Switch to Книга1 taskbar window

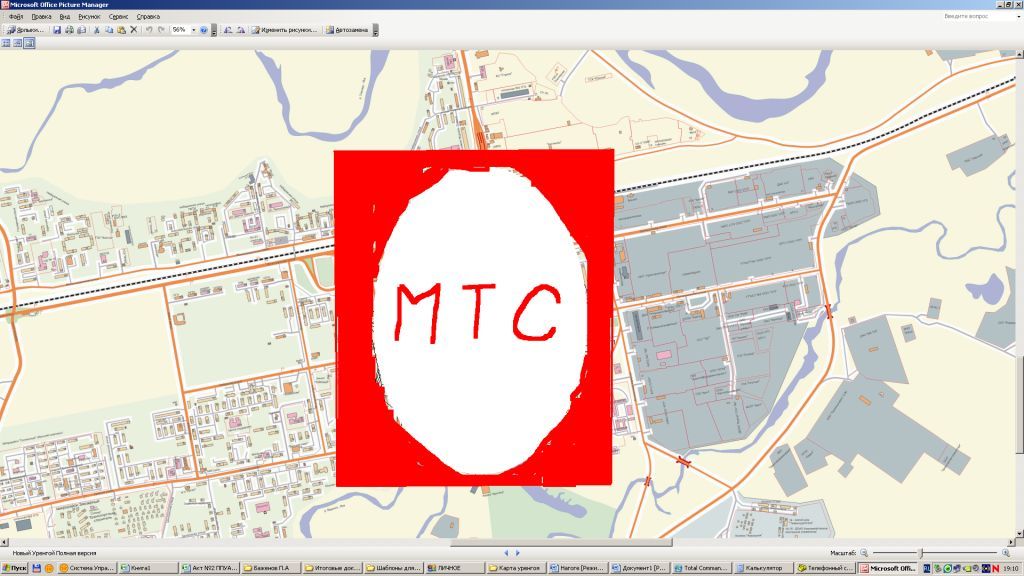148,568
